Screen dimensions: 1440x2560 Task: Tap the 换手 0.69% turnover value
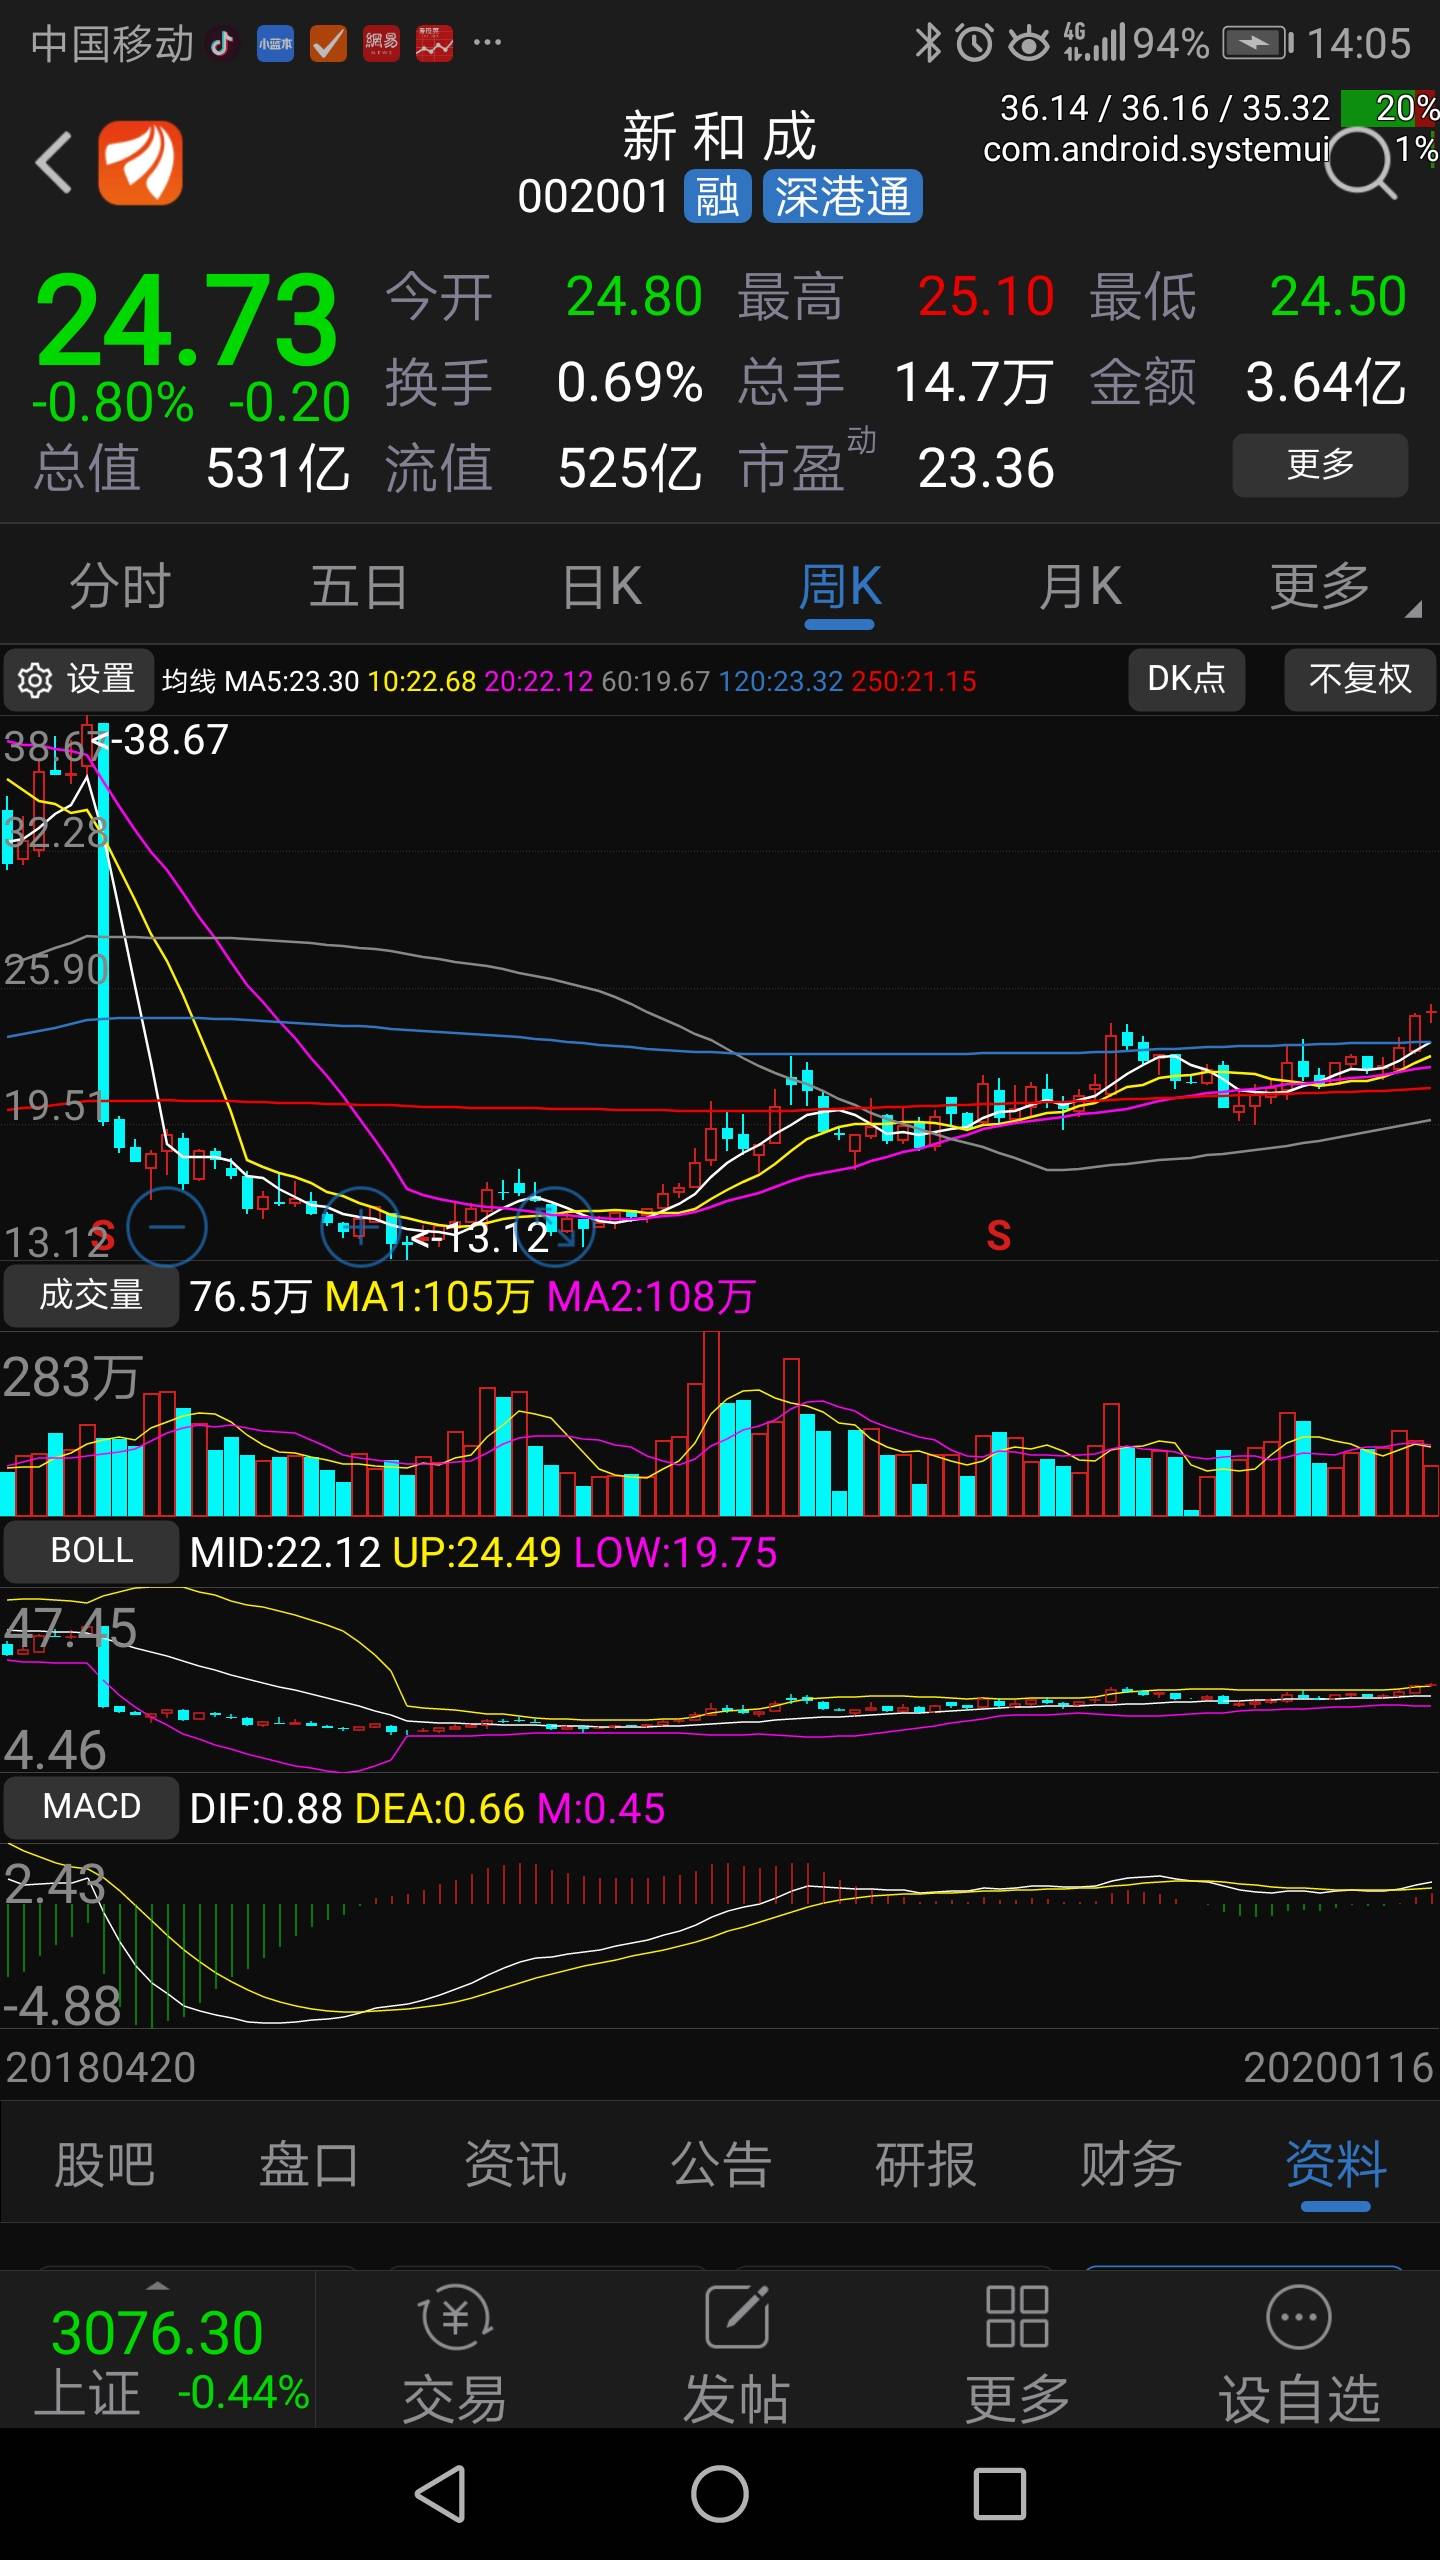pos(630,383)
